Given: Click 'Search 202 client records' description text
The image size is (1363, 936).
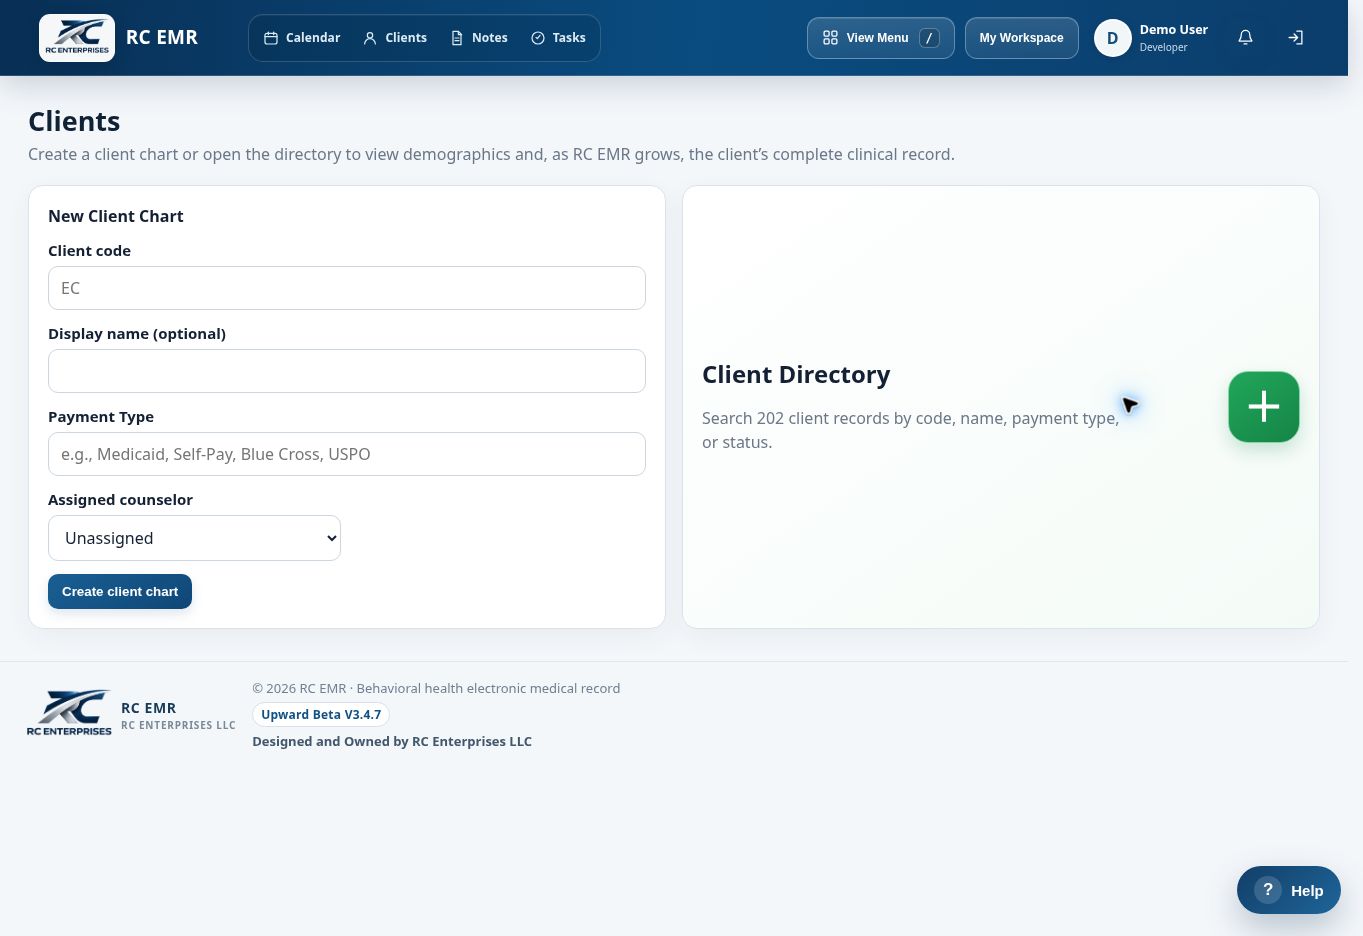Looking at the screenshot, I should [x=911, y=430].
